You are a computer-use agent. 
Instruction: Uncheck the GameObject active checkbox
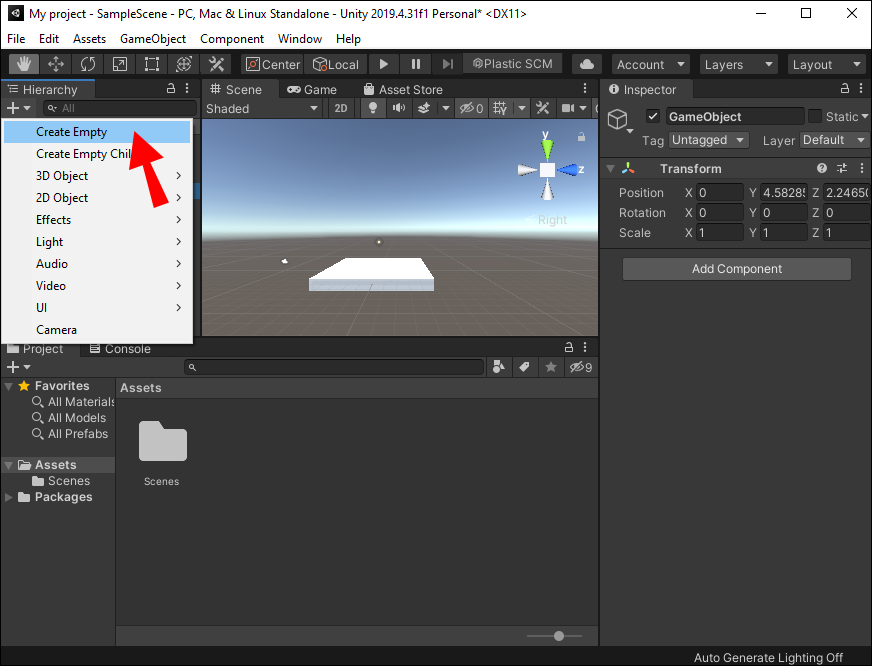coord(653,117)
